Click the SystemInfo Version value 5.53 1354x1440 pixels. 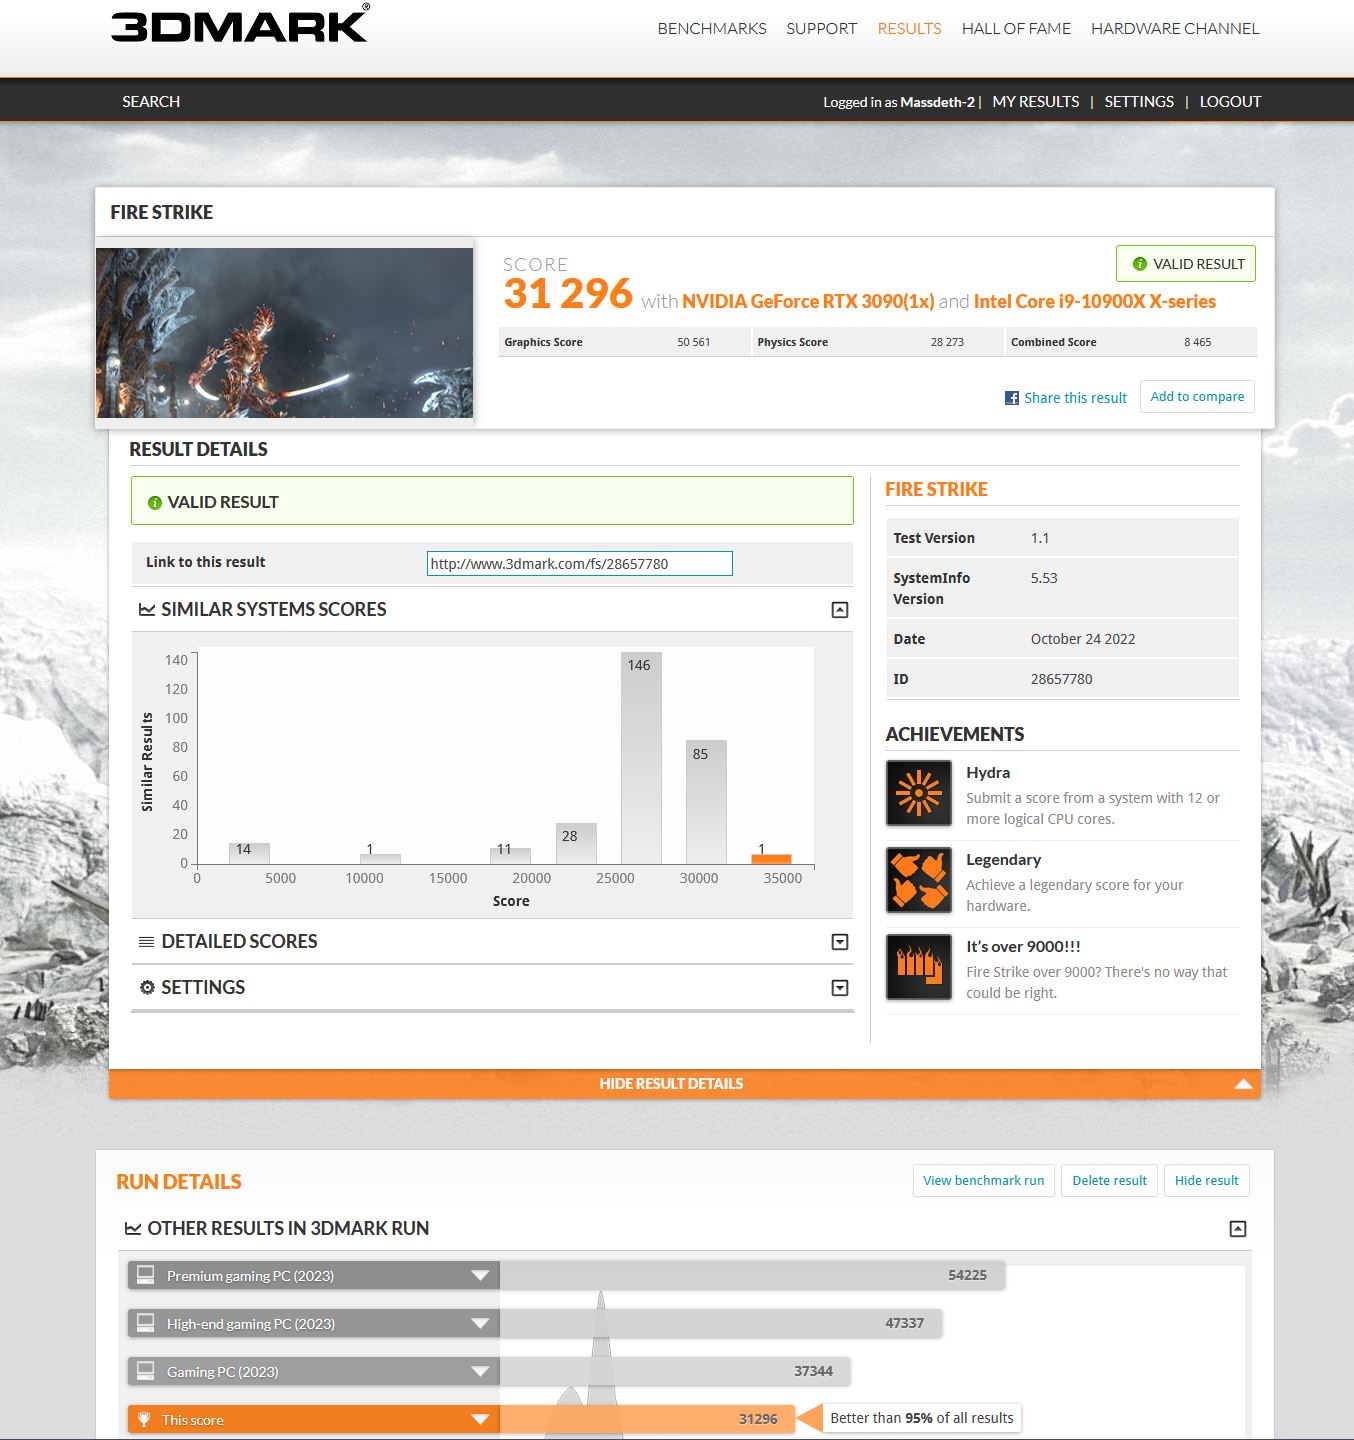[x=1044, y=578]
